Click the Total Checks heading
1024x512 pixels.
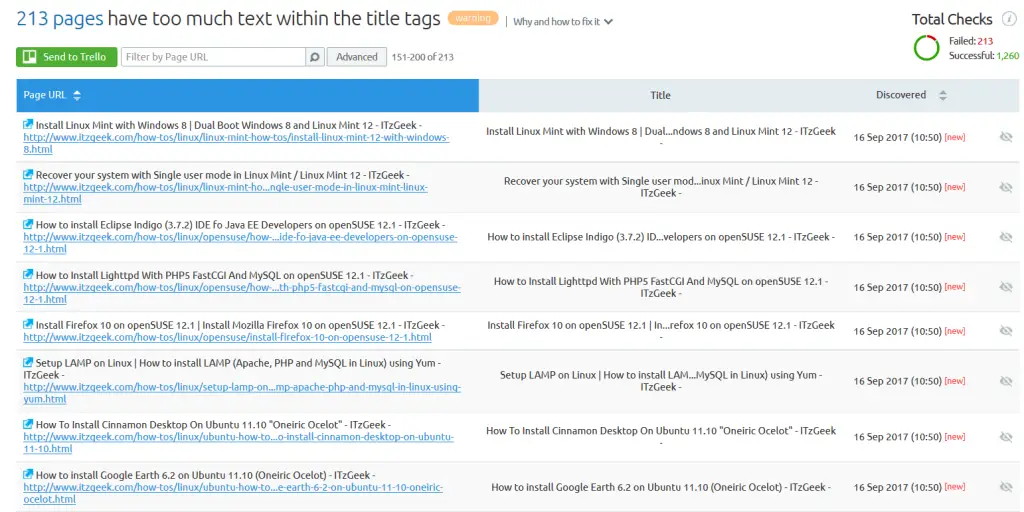click(952, 20)
